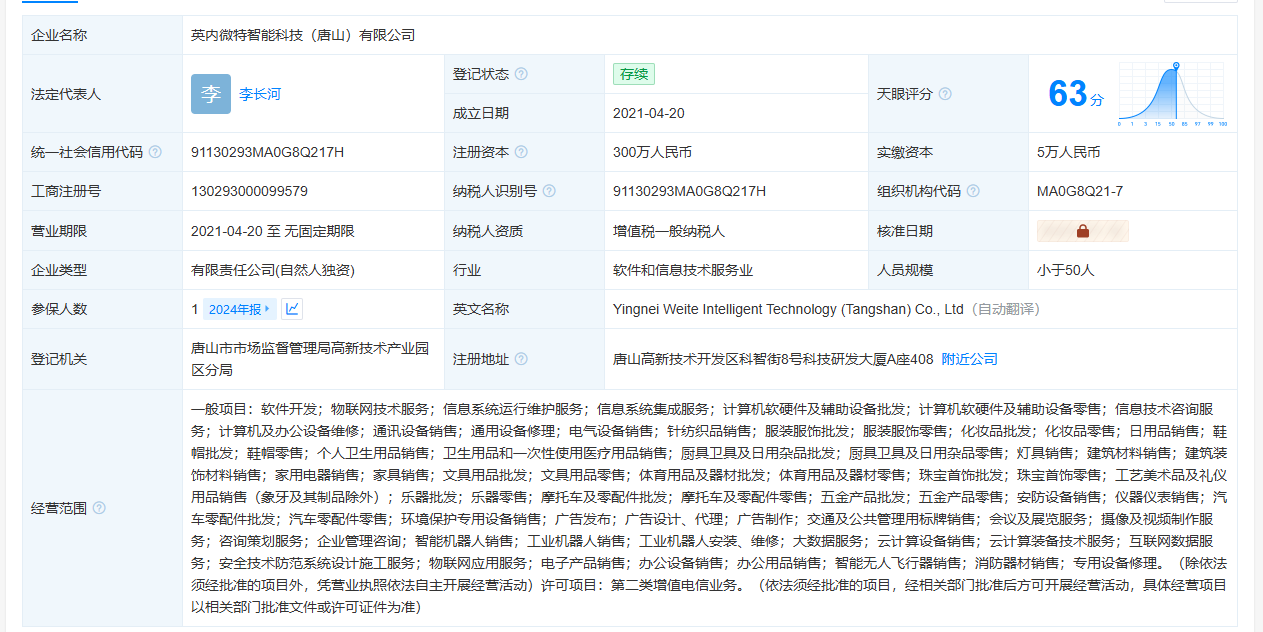Click the lock icon in 核准日期
This screenshot has width=1263, height=632.
(x=1083, y=231)
